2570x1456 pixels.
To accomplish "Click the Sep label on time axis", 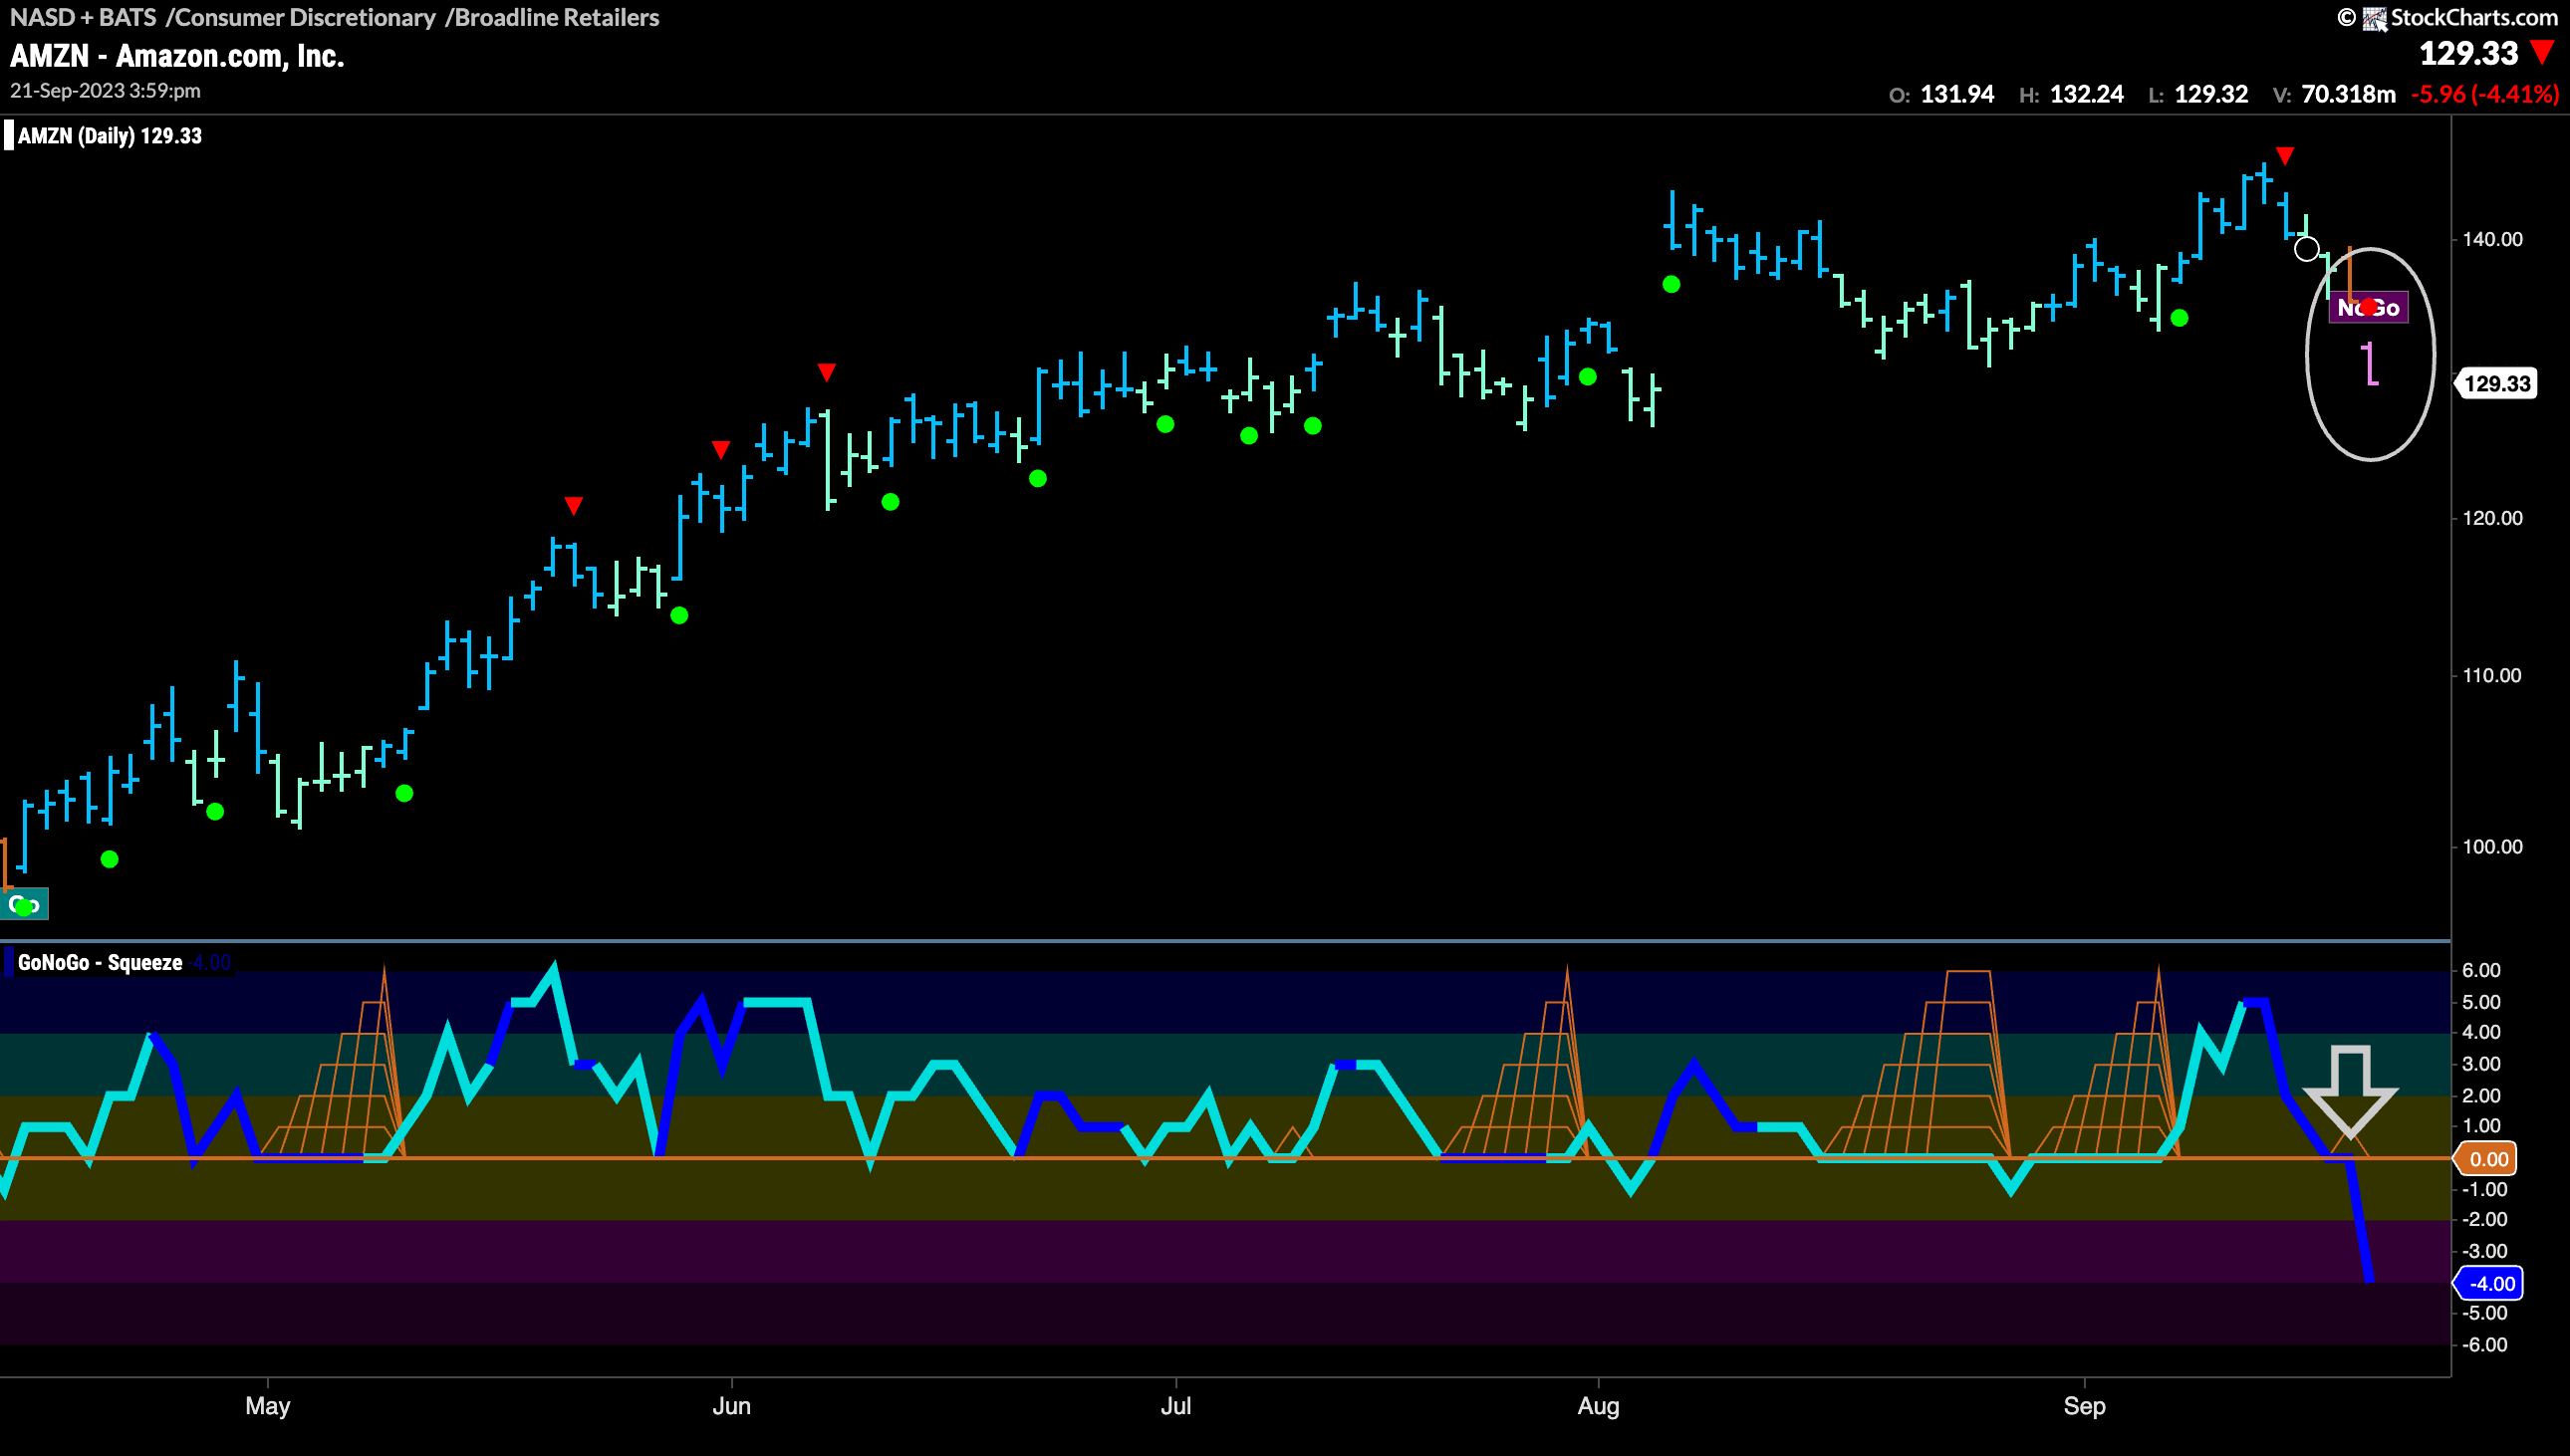I will click(2084, 1405).
